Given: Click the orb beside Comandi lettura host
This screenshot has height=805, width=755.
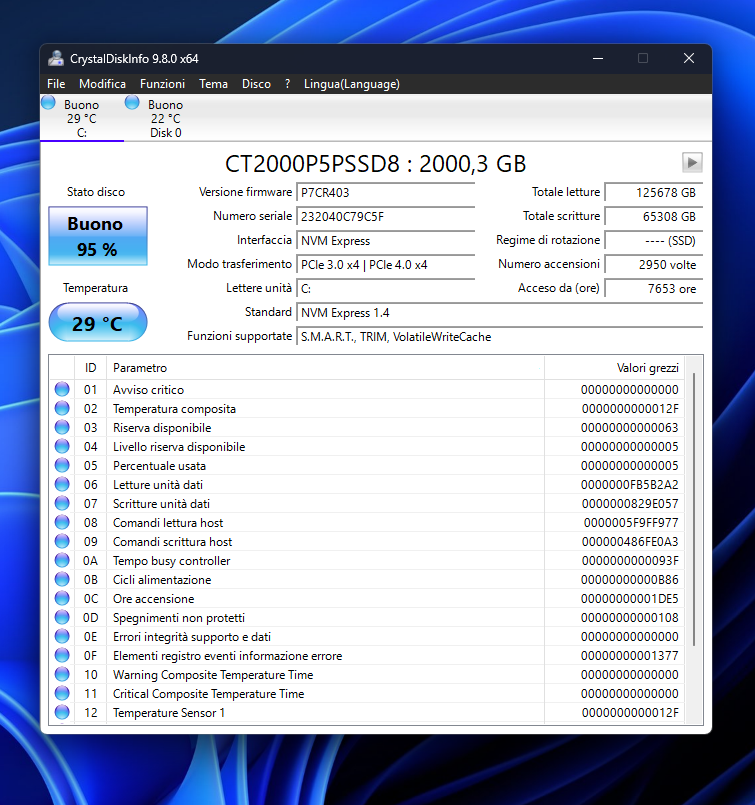Looking at the screenshot, I should click(62, 522).
